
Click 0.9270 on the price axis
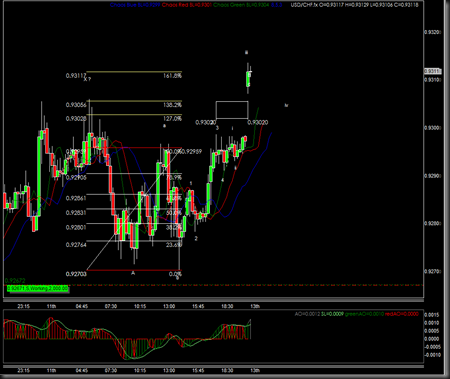(432, 272)
